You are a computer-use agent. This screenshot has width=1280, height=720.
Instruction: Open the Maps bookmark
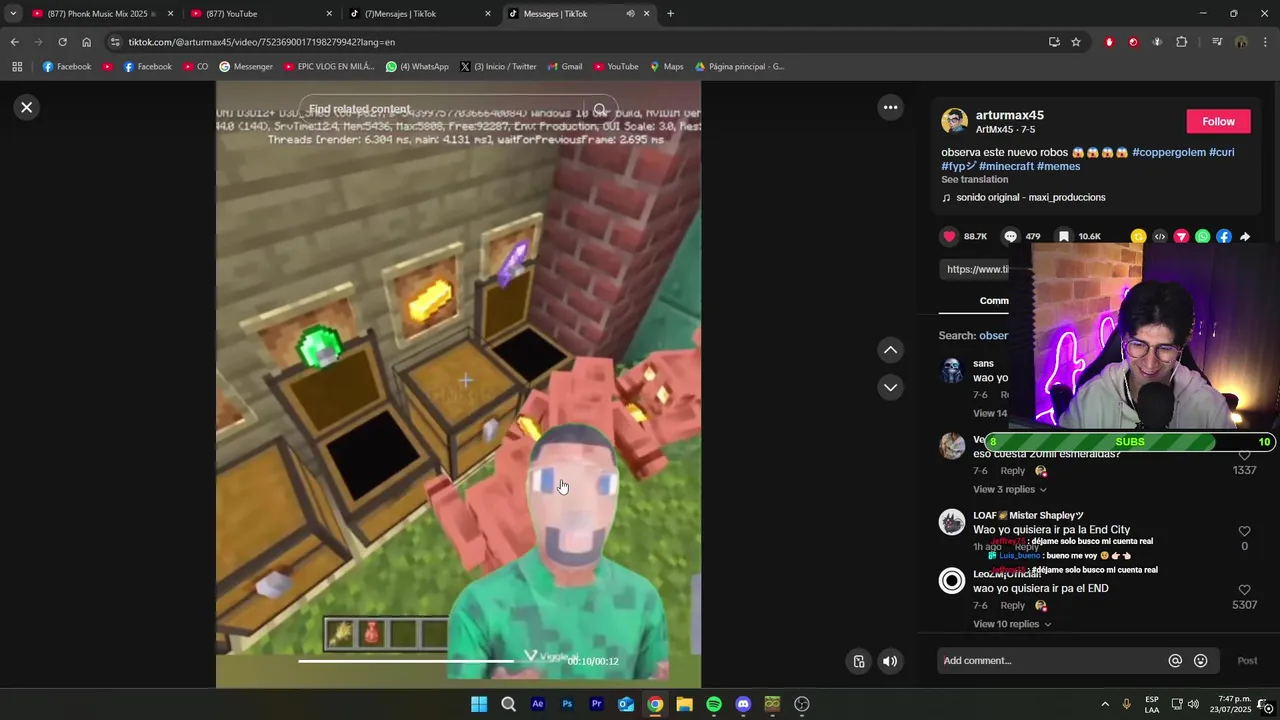pyautogui.click(x=667, y=67)
